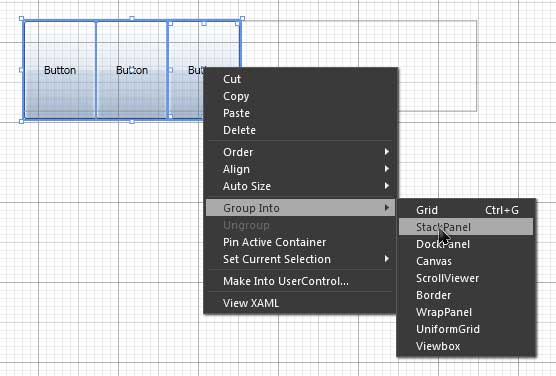Image resolution: width=556 pixels, height=376 pixels.
Task: Choose Border from the submenu
Action: coord(466,295)
